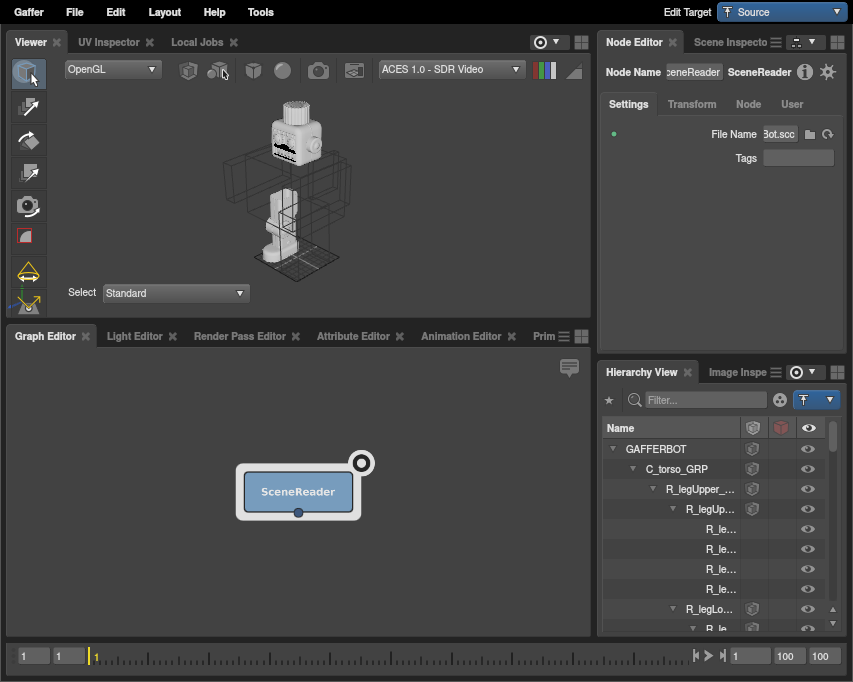Click the file browser folder icon
The image size is (853, 682).
coord(810,134)
